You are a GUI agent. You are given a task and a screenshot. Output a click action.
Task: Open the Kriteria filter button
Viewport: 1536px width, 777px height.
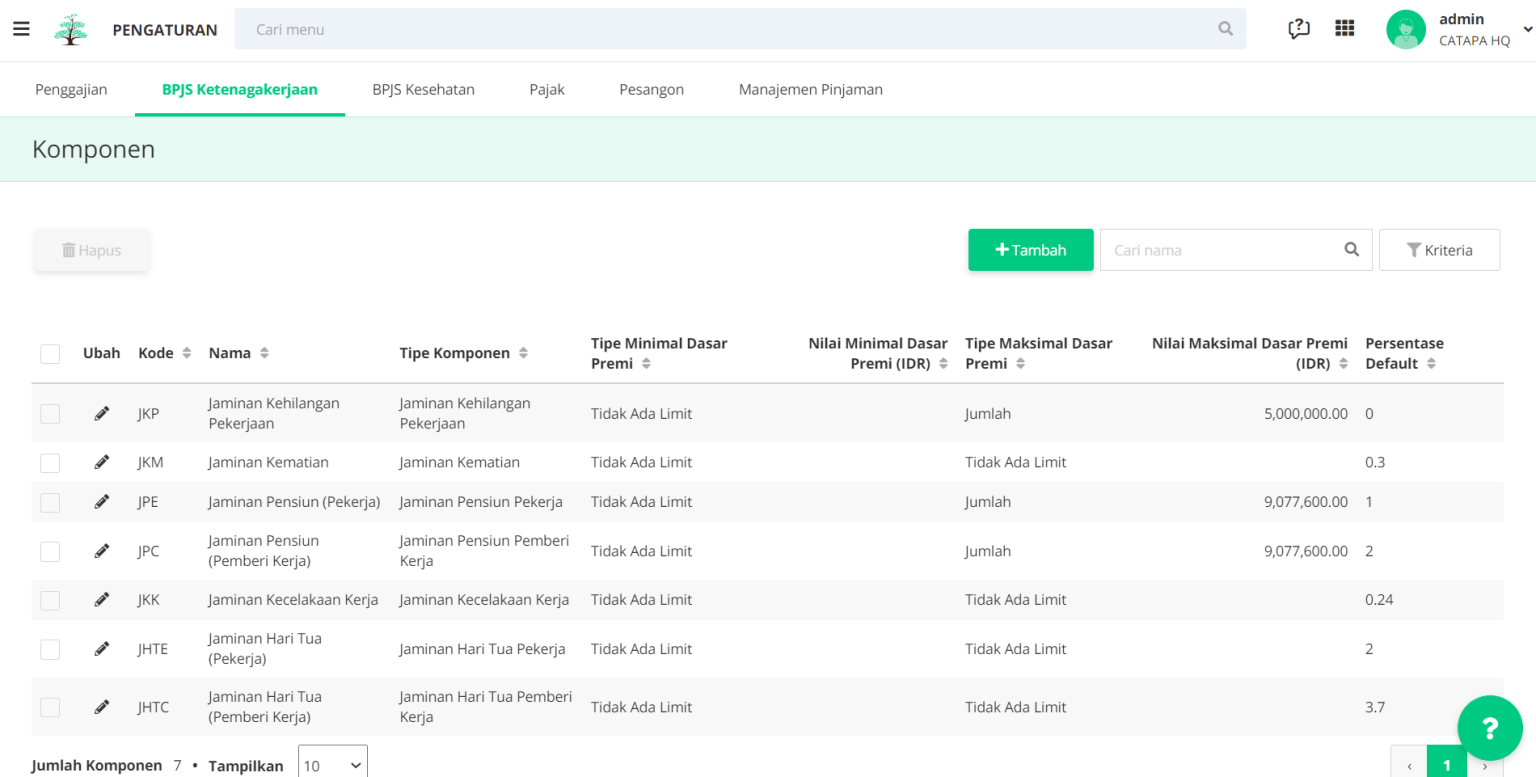coord(1439,250)
